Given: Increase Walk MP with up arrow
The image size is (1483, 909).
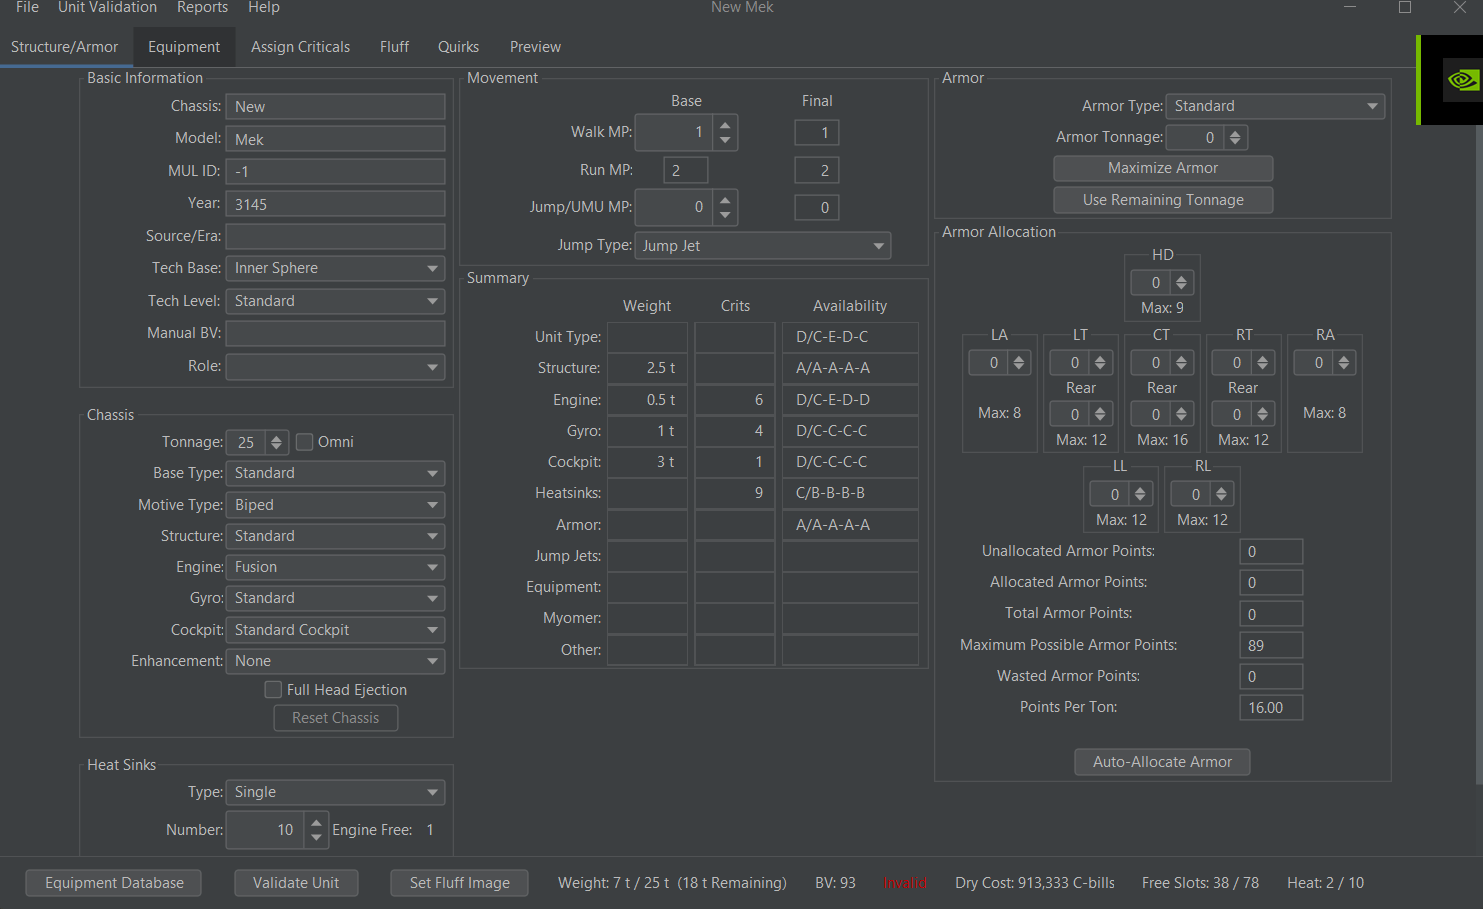Looking at the screenshot, I should 725,124.
